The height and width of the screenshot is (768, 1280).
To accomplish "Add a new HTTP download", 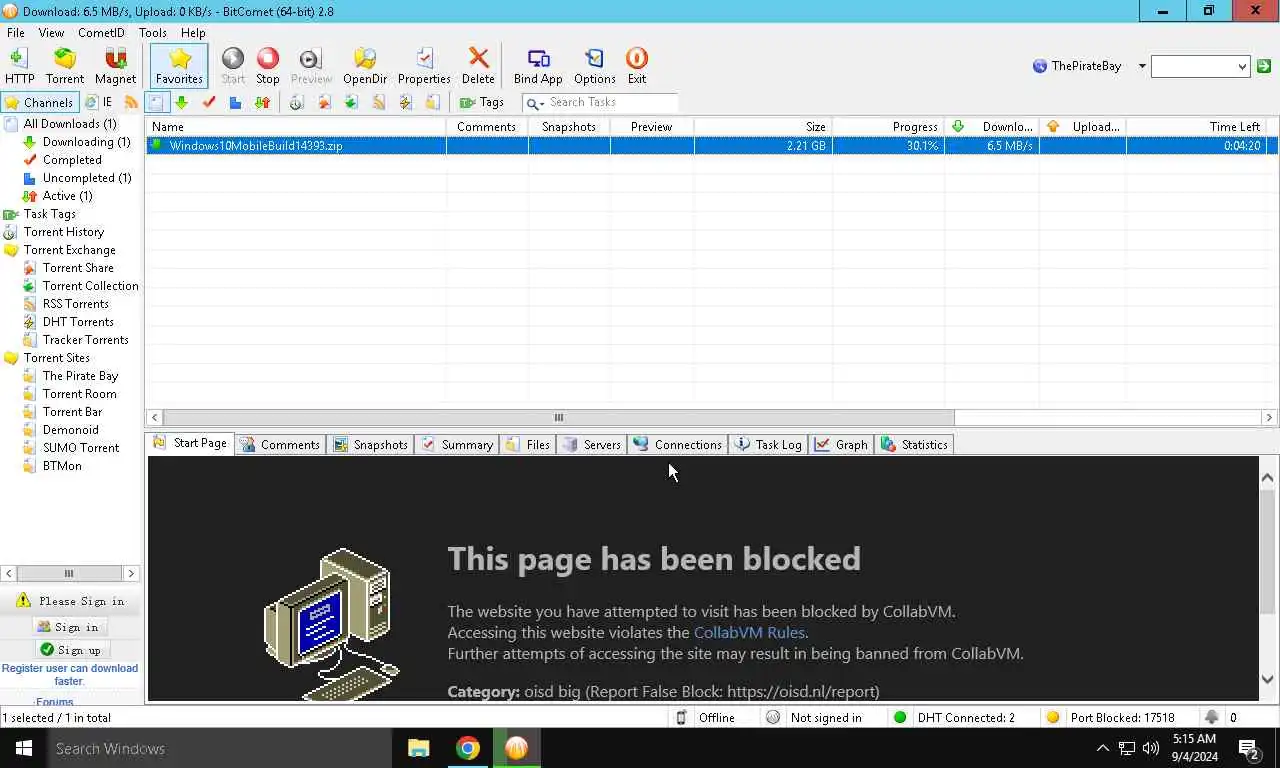I will click(19, 66).
